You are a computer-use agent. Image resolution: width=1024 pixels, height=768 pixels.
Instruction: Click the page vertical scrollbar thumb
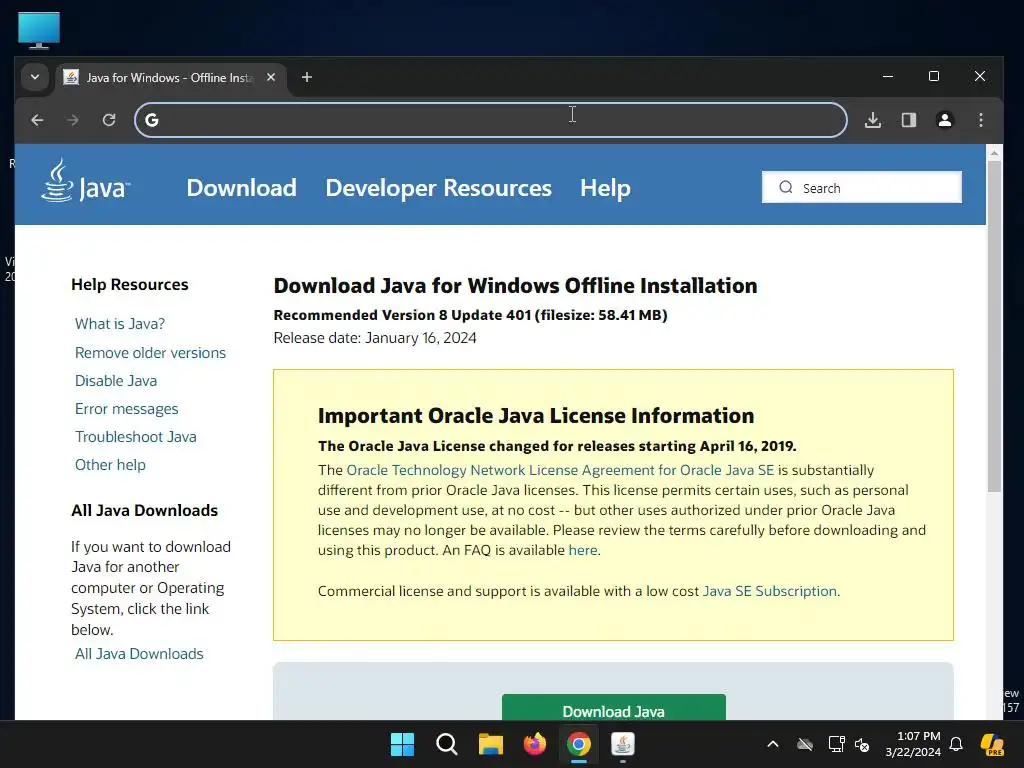(994, 326)
